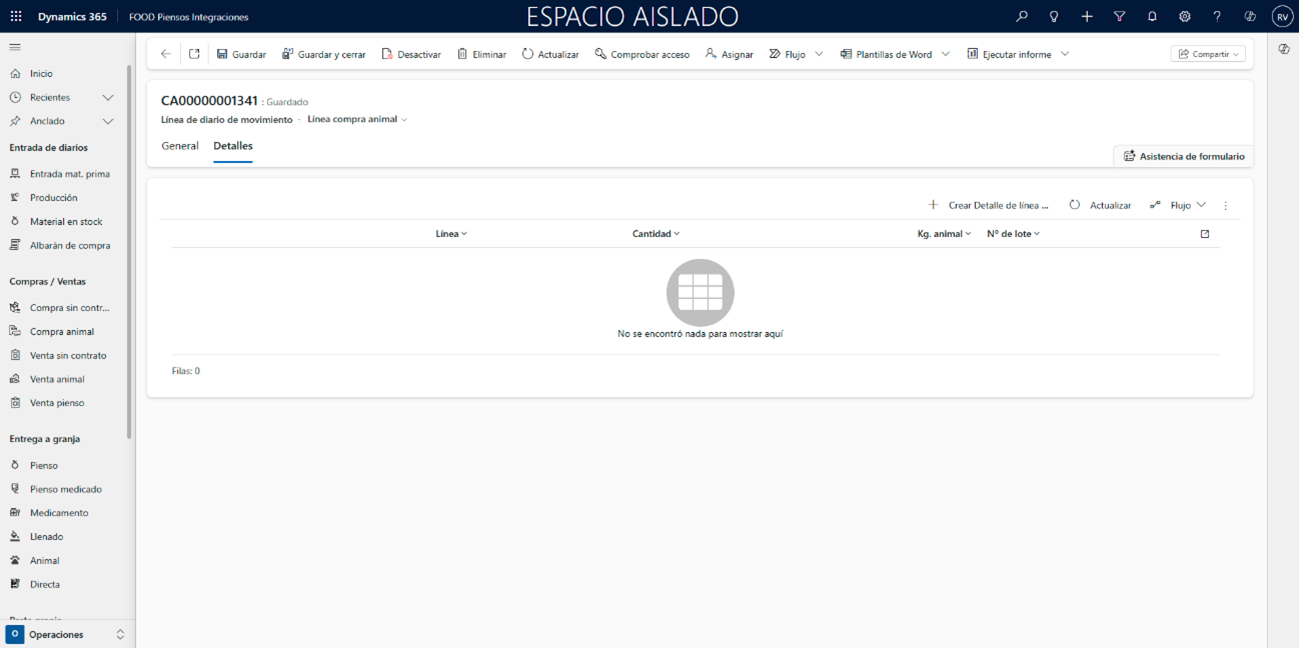Toggle the hamburger navigation menu

[x=15, y=47]
